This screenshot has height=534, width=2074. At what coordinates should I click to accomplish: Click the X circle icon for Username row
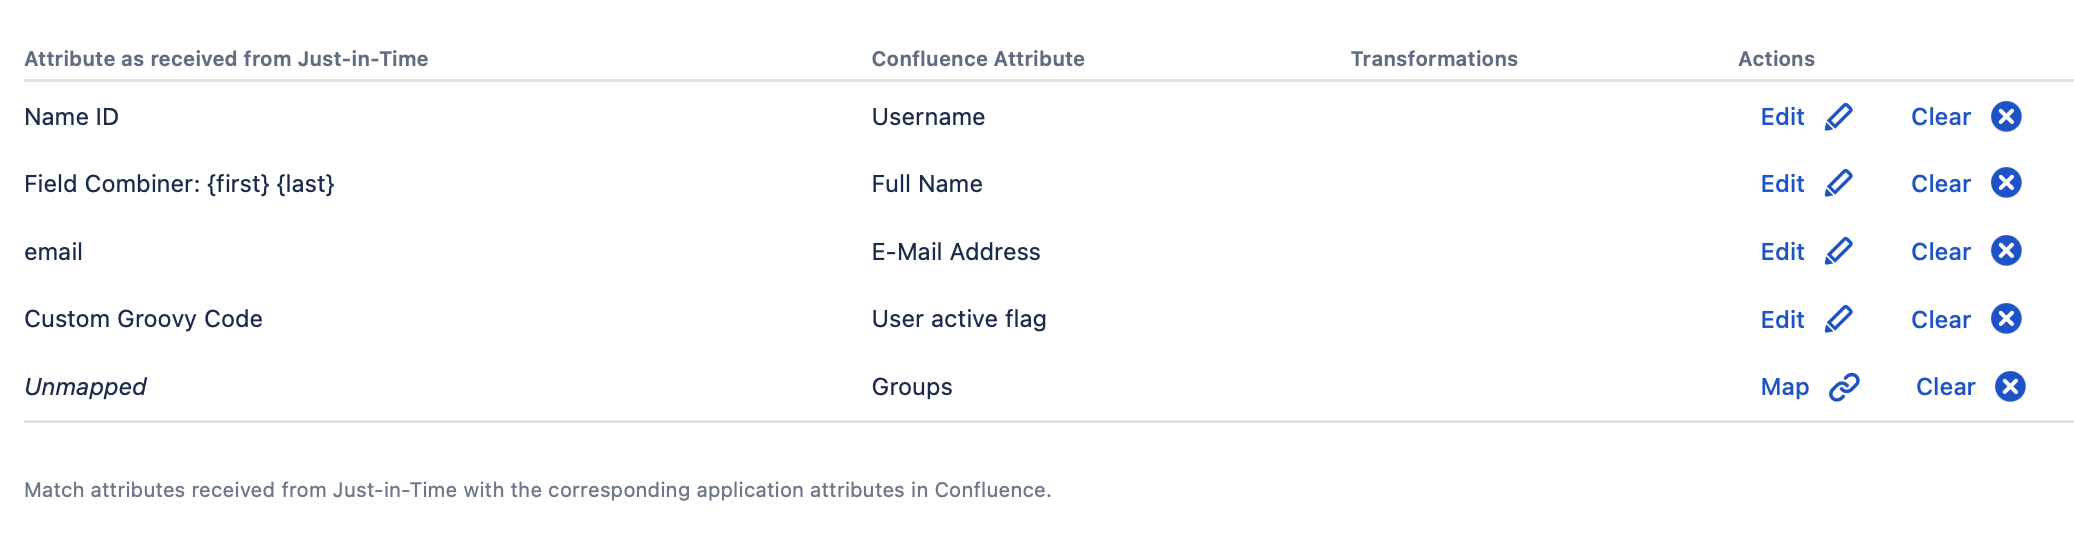pos(2006,117)
